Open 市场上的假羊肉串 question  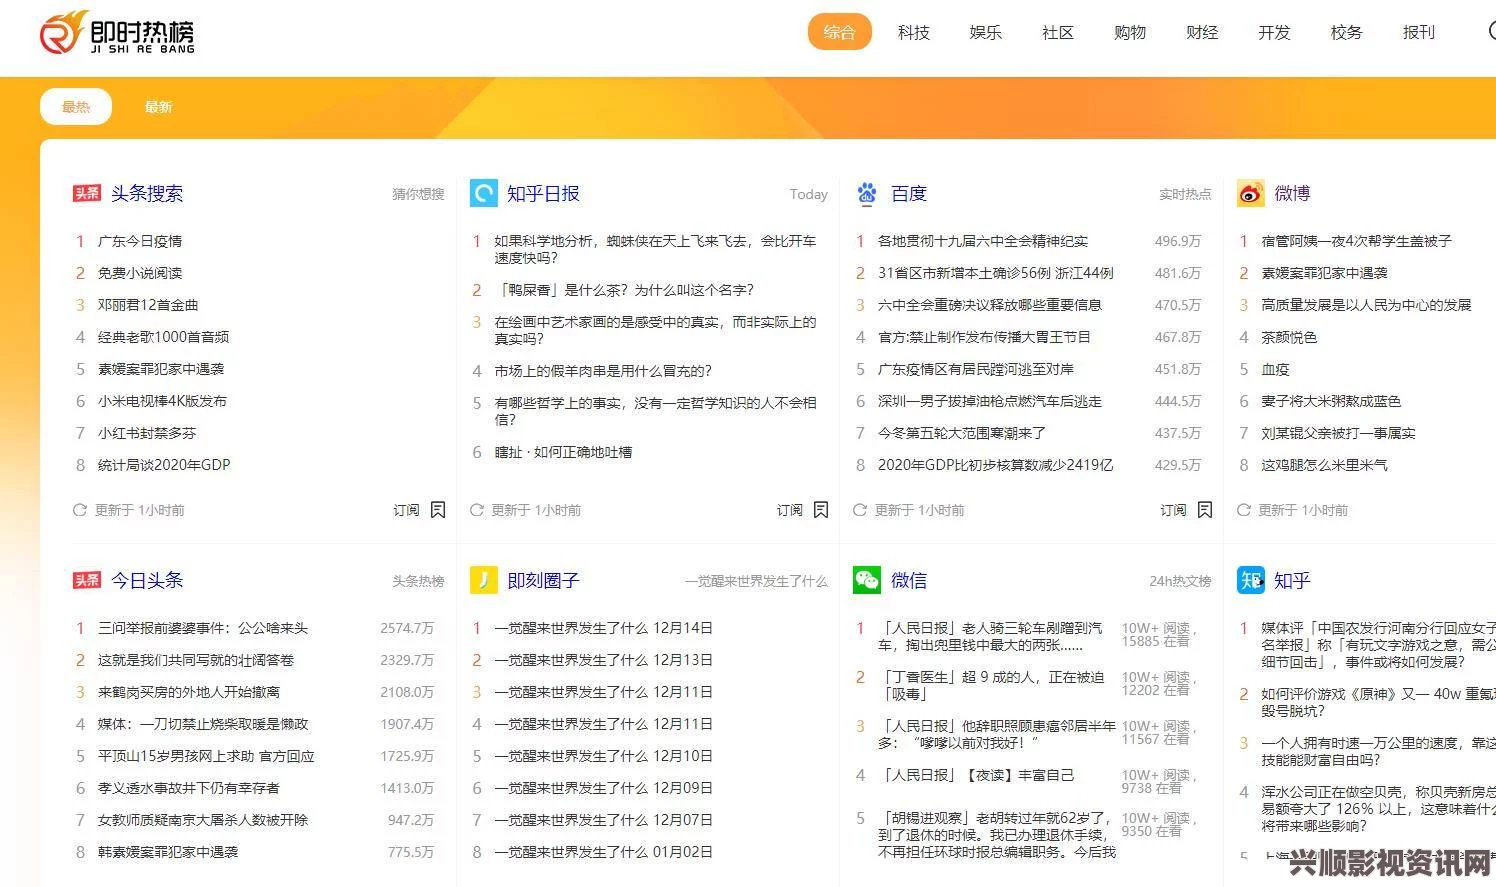(603, 371)
